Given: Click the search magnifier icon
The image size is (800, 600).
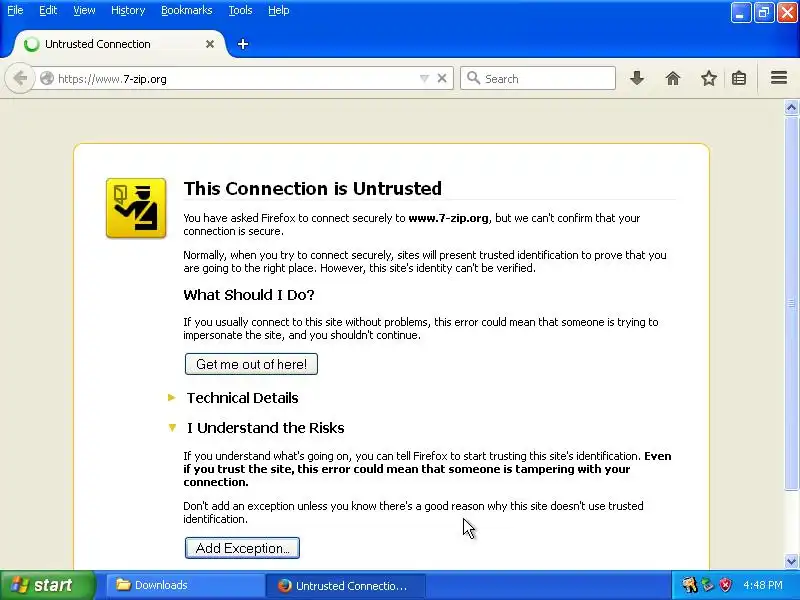Looking at the screenshot, I should click(473, 78).
